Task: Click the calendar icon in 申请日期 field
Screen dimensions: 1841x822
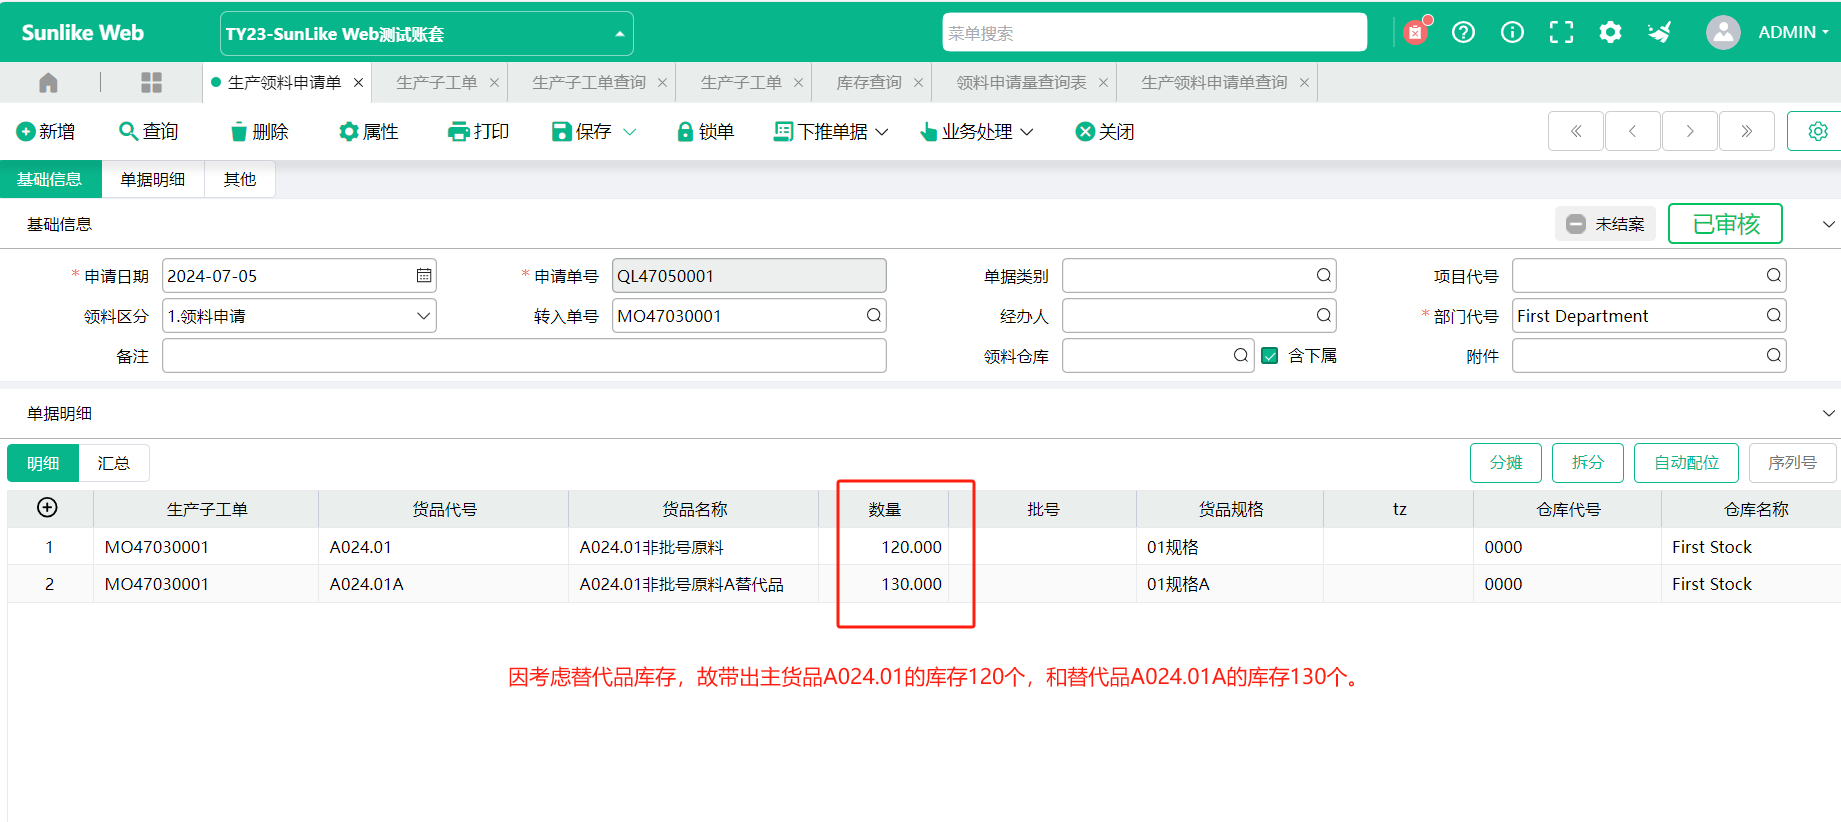Action: (424, 276)
